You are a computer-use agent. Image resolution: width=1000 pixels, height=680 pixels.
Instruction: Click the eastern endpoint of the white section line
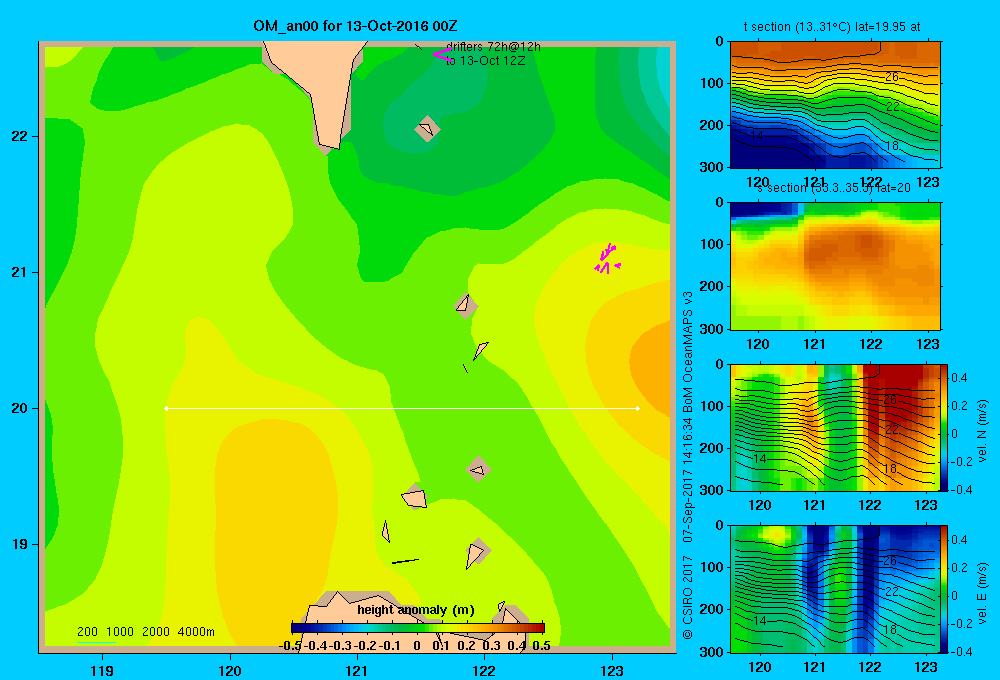(x=638, y=408)
